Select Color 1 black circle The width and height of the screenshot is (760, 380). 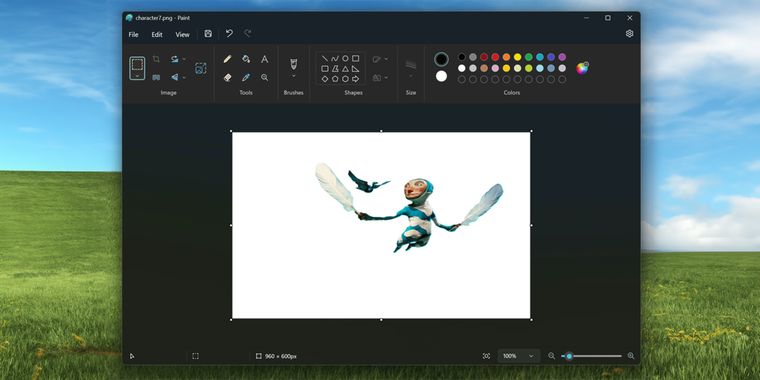441,59
